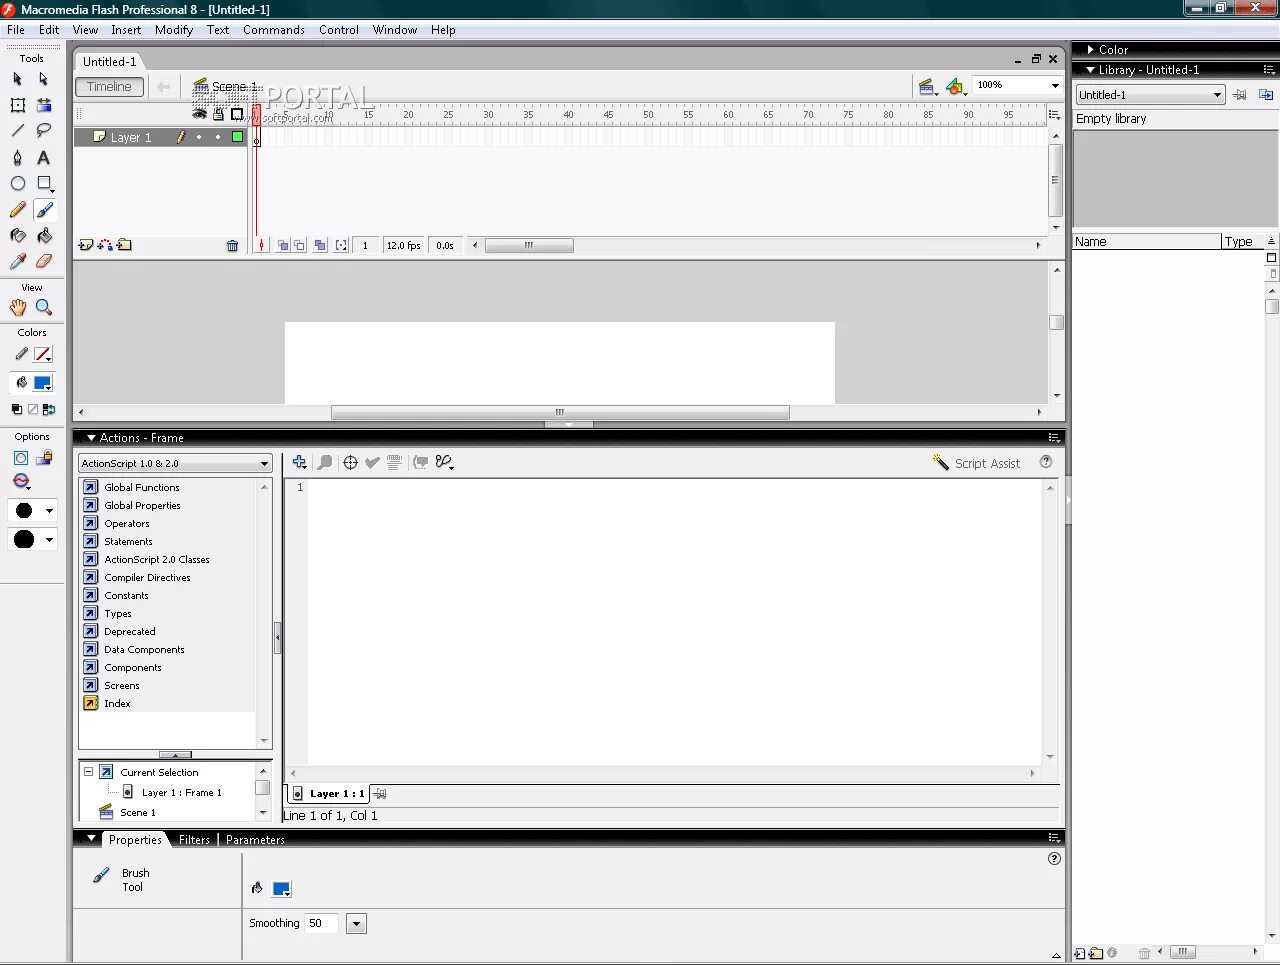Open the Index entry in Actions toolbox
The height and width of the screenshot is (965, 1280).
117,704
